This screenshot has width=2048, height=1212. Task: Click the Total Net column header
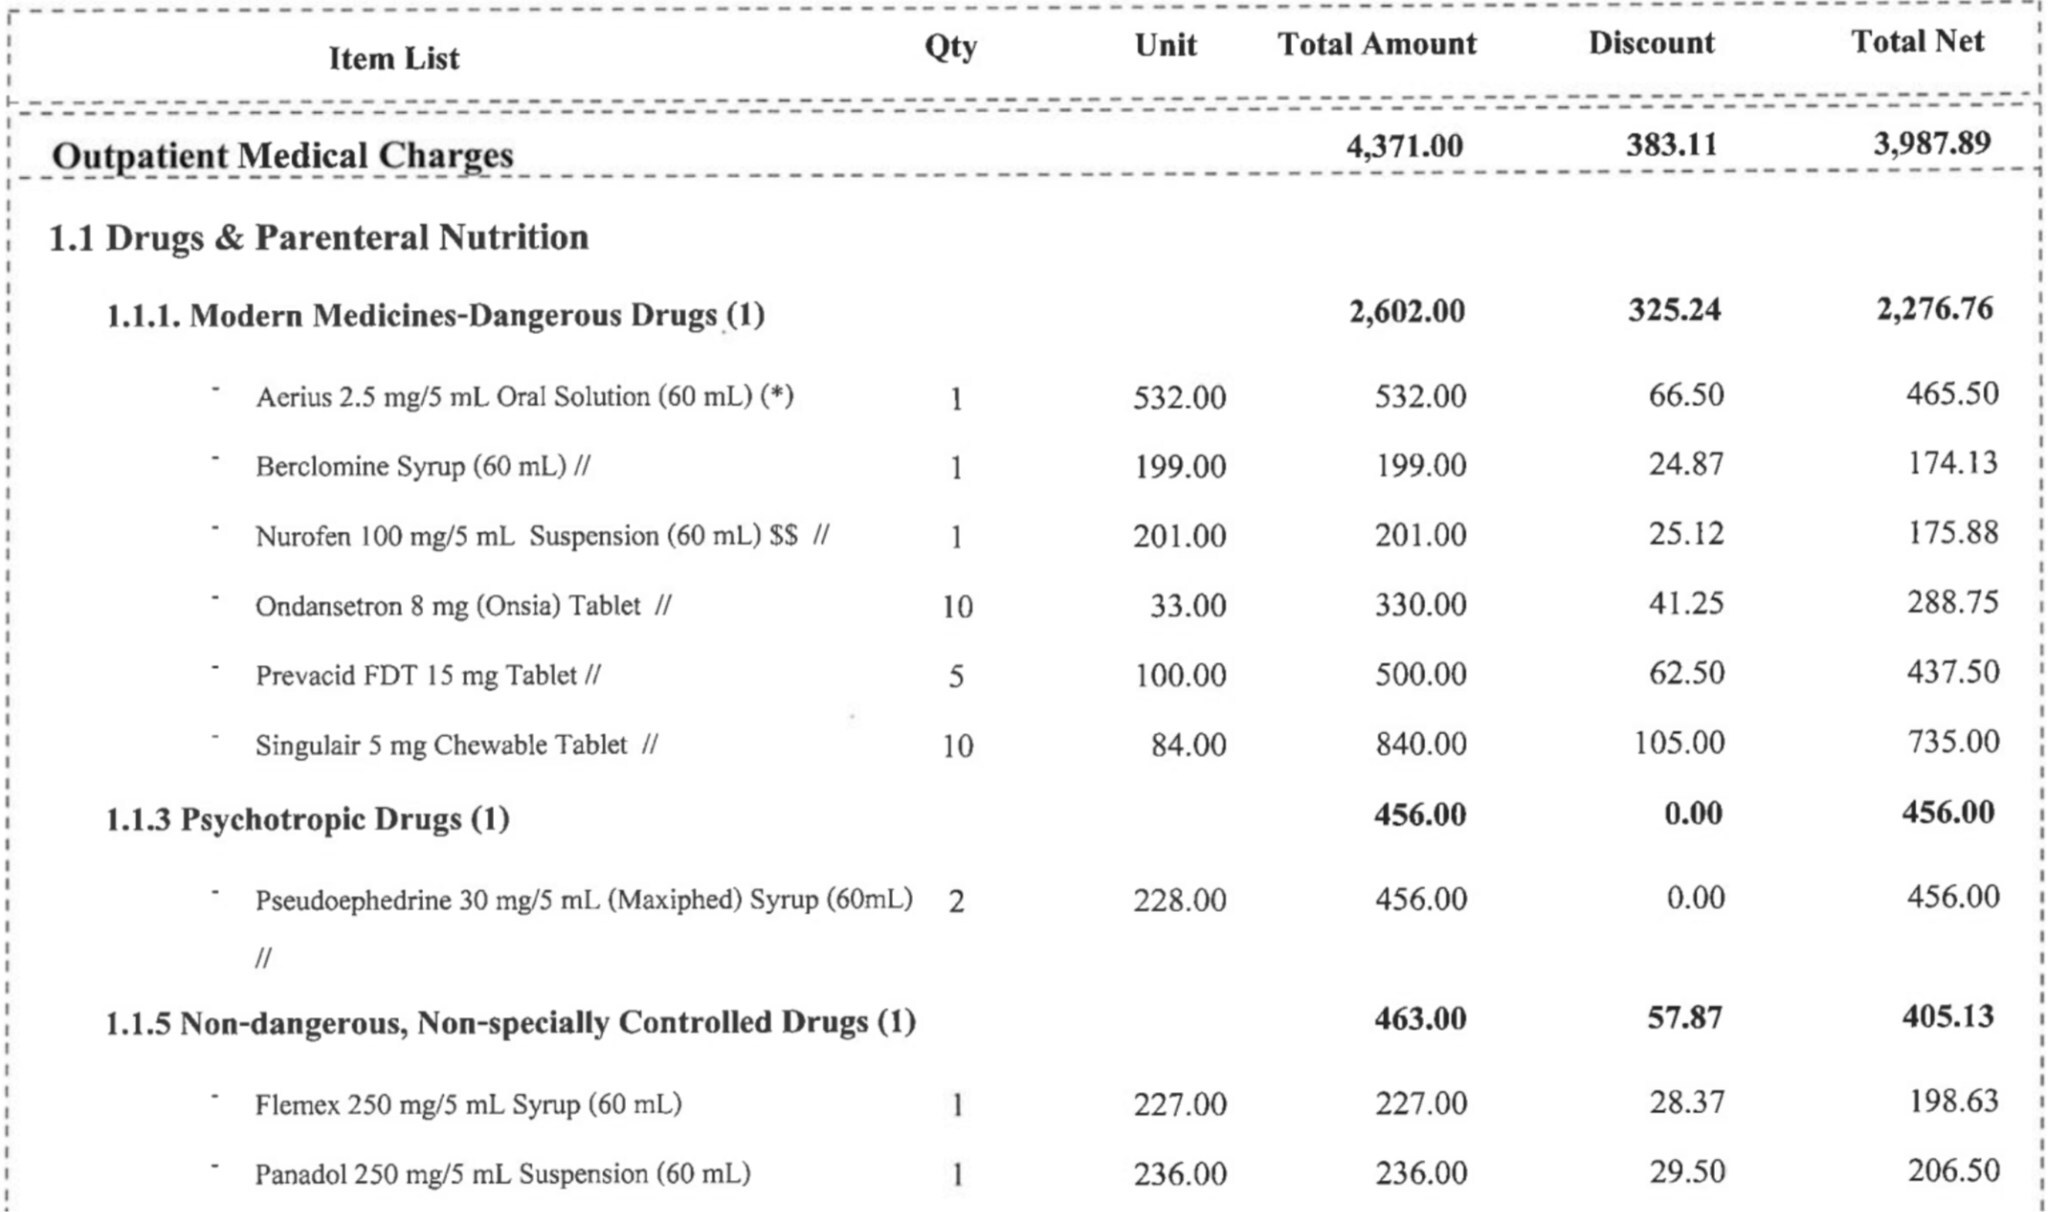pos(1917,41)
